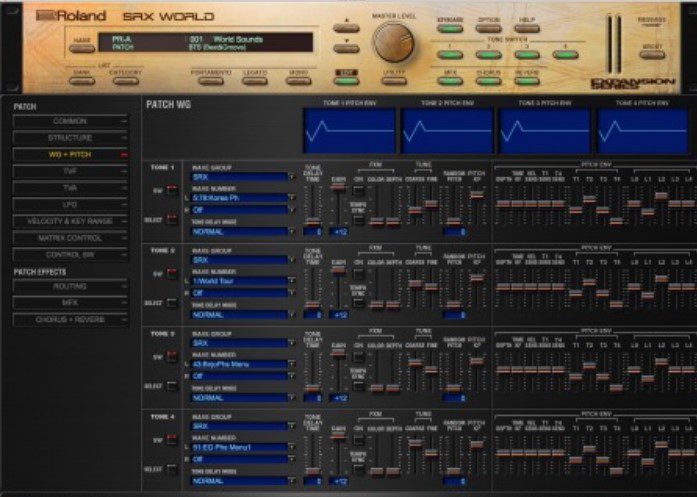Enable Tone 3 Select button

point(172,386)
